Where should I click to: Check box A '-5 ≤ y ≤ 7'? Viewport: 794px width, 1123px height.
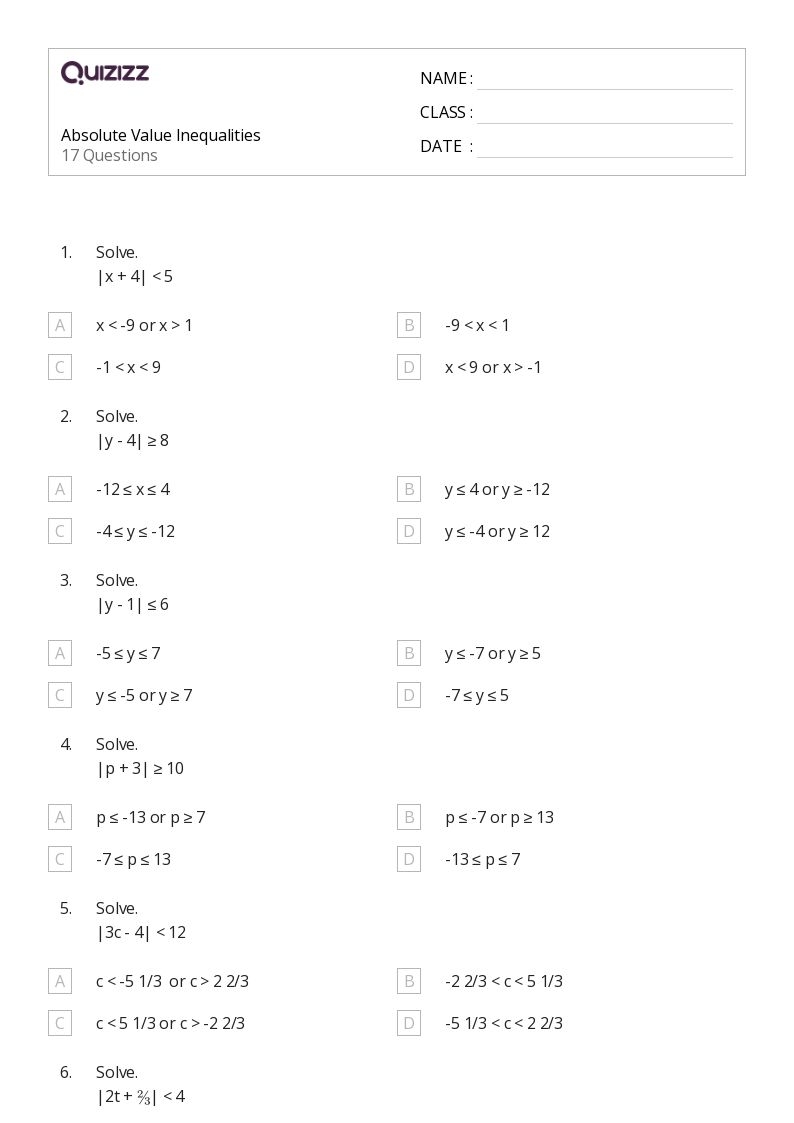60,653
